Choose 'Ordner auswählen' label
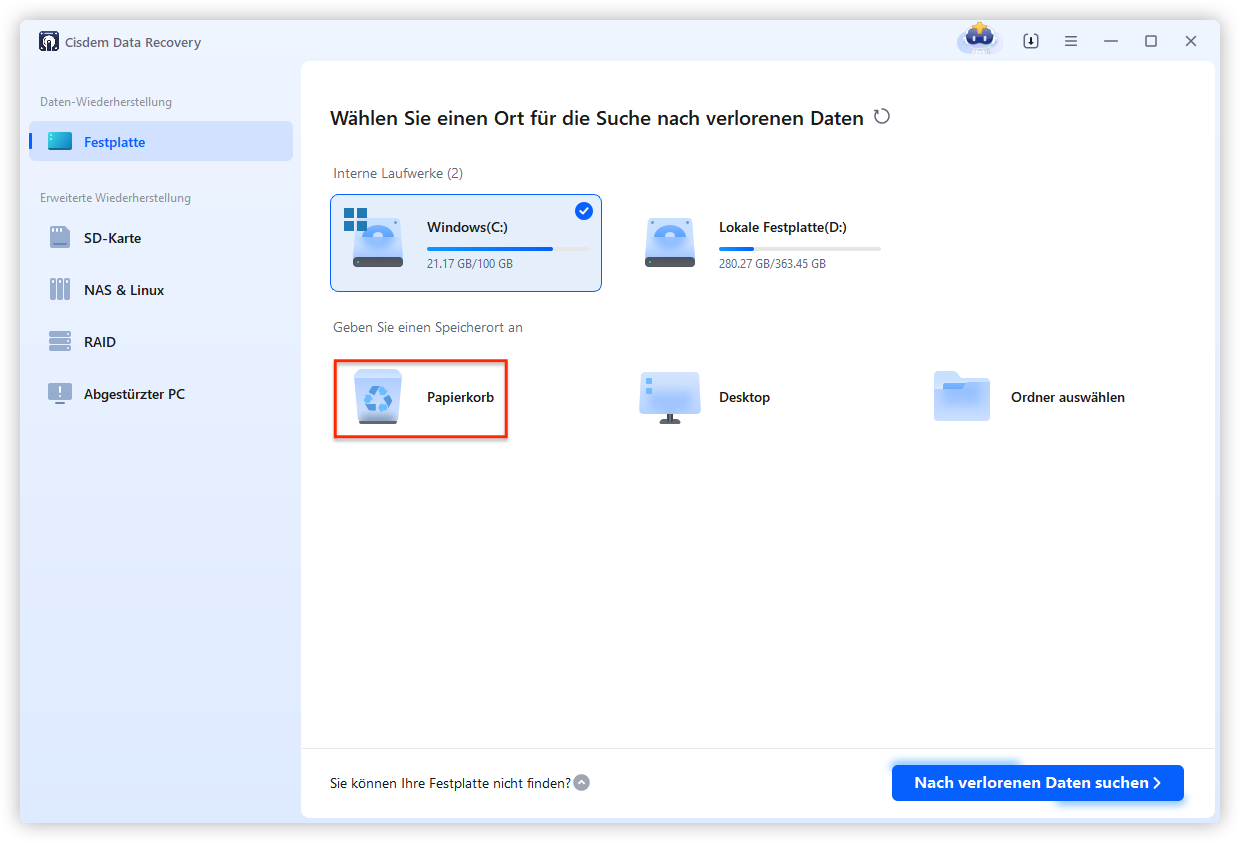The height and width of the screenshot is (843, 1240). click(1068, 397)
